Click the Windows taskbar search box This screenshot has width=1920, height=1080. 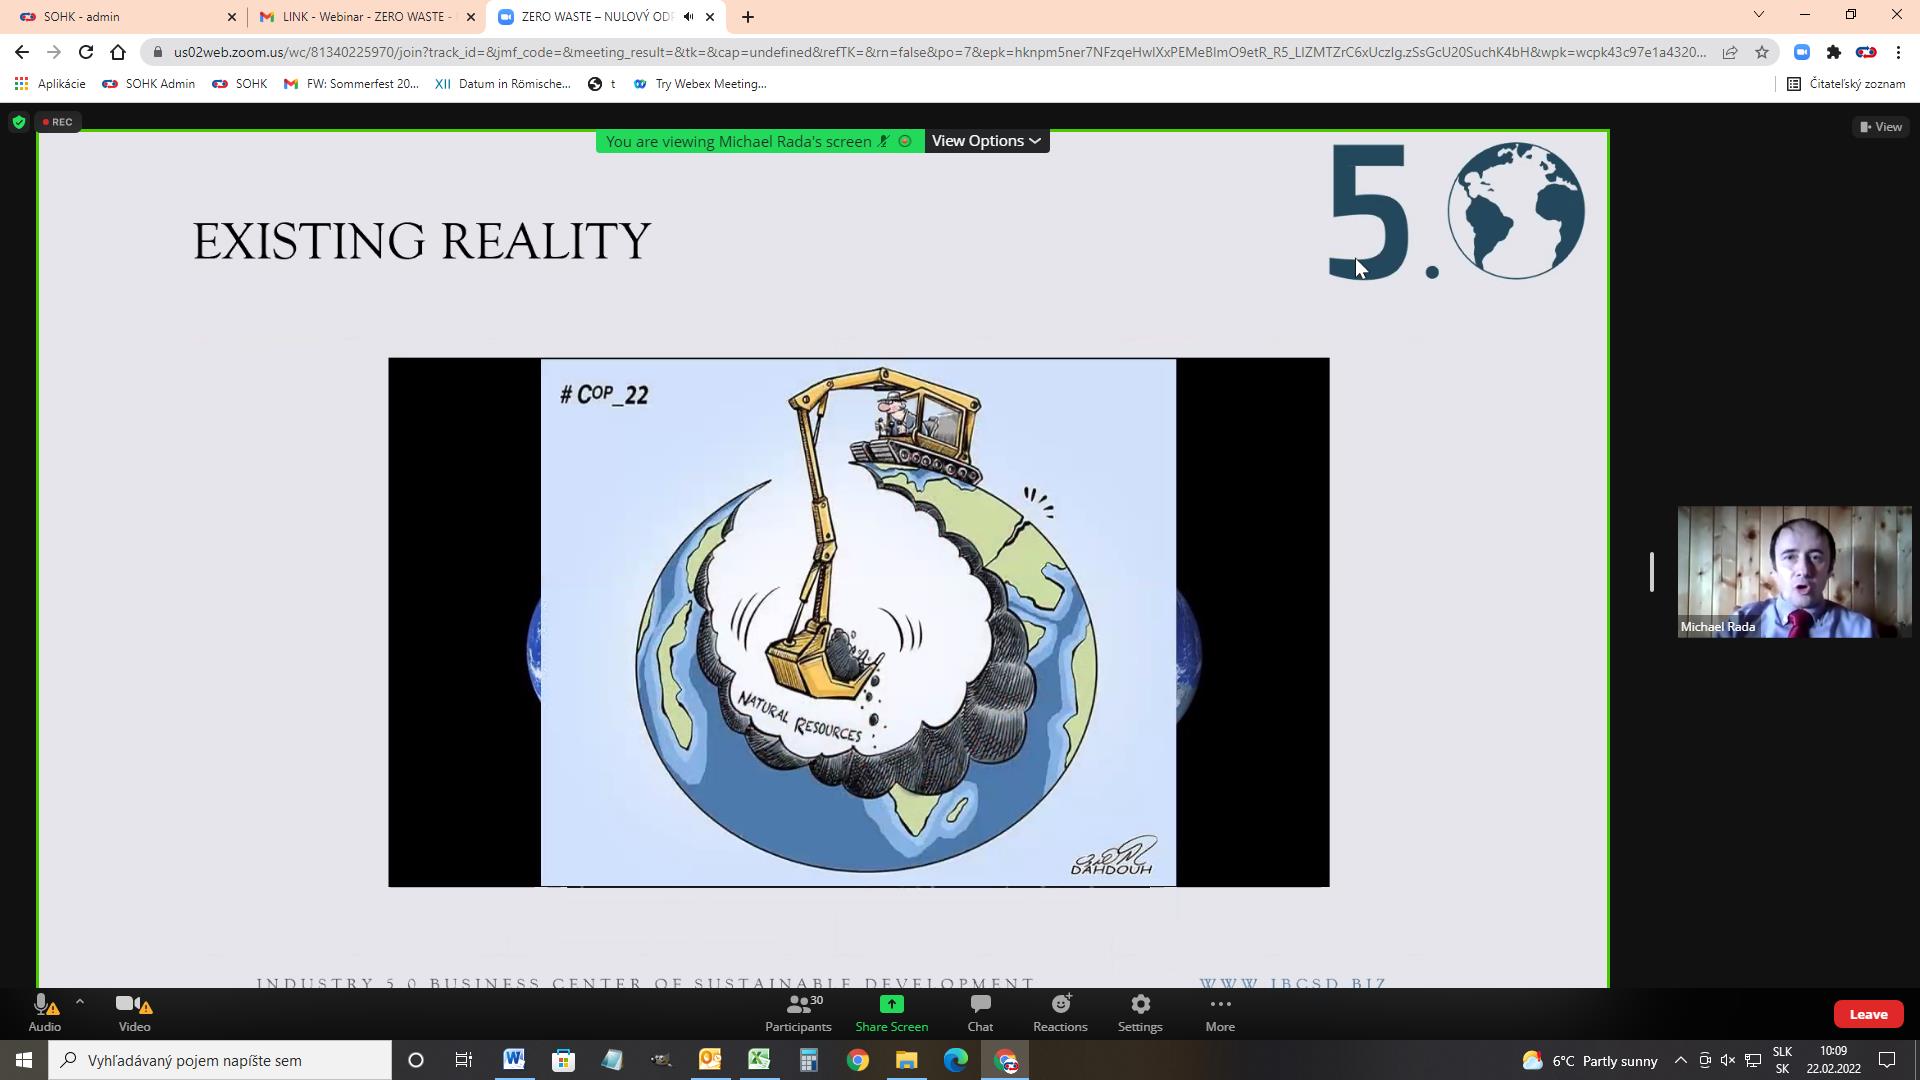220,1060
